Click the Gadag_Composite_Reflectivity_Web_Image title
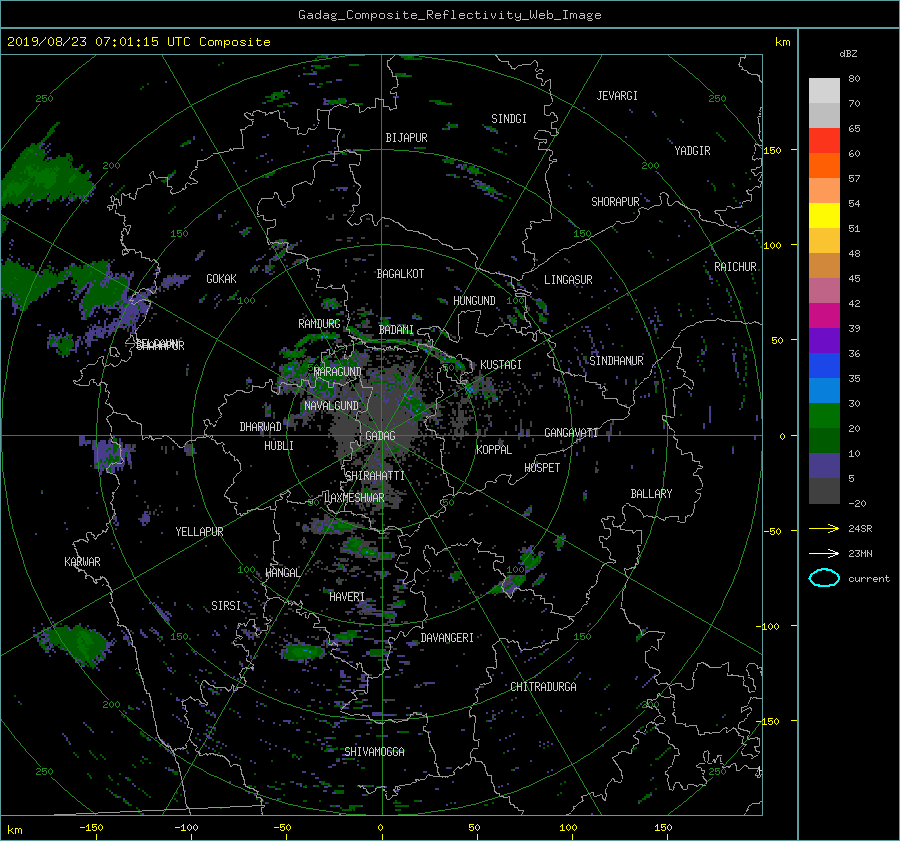Screen dimensions: 900x841 449,15
